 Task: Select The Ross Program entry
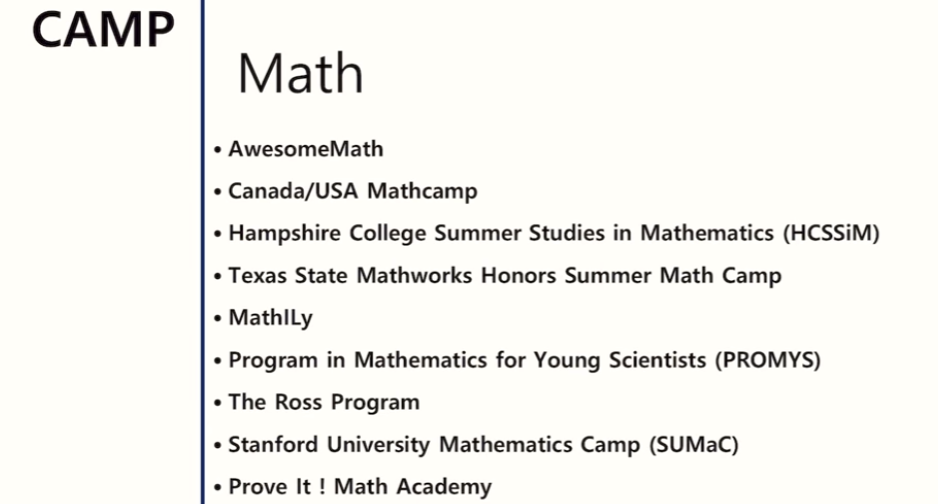(324, 402)
